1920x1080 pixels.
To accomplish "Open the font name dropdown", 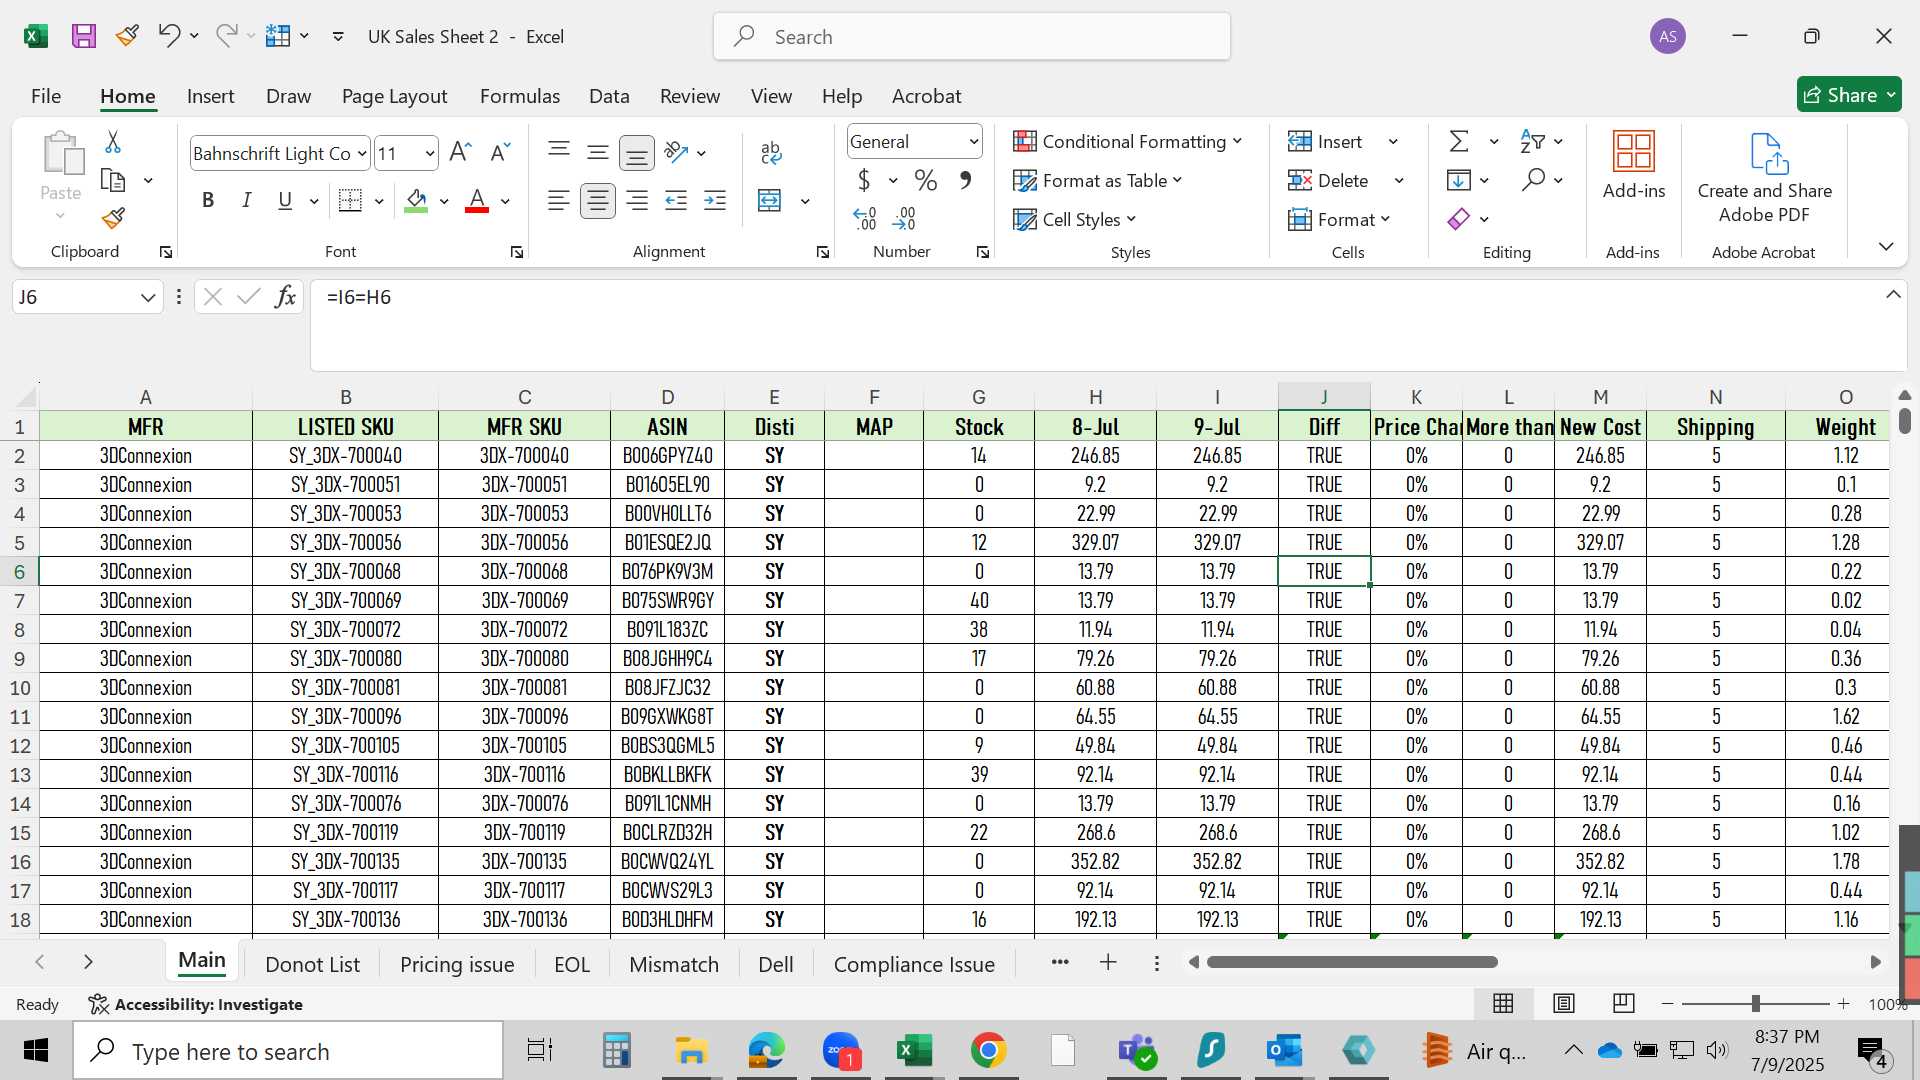I will pyautogui.click(x=362, y=153).
